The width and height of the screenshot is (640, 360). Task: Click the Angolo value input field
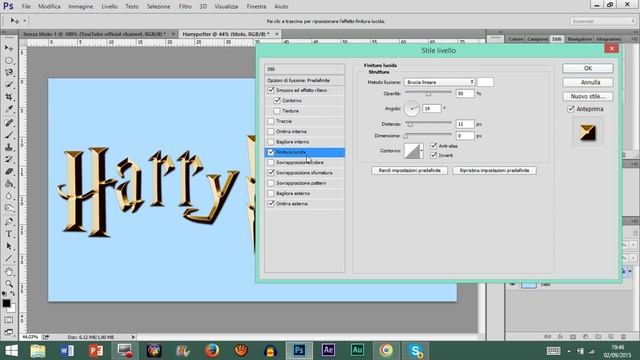[x=432, y=109]
